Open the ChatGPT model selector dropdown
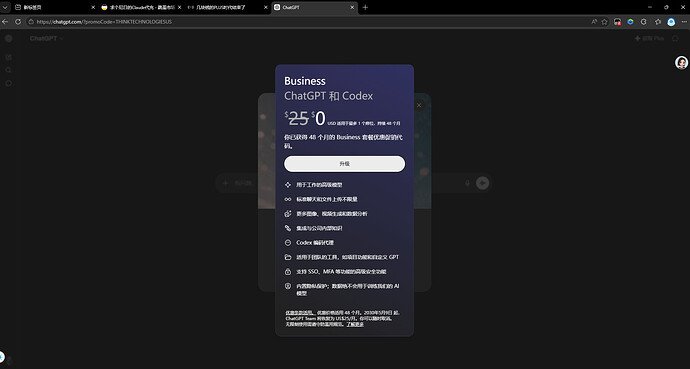The height and width of the screenshot is (369, 690). click(47, 38)
